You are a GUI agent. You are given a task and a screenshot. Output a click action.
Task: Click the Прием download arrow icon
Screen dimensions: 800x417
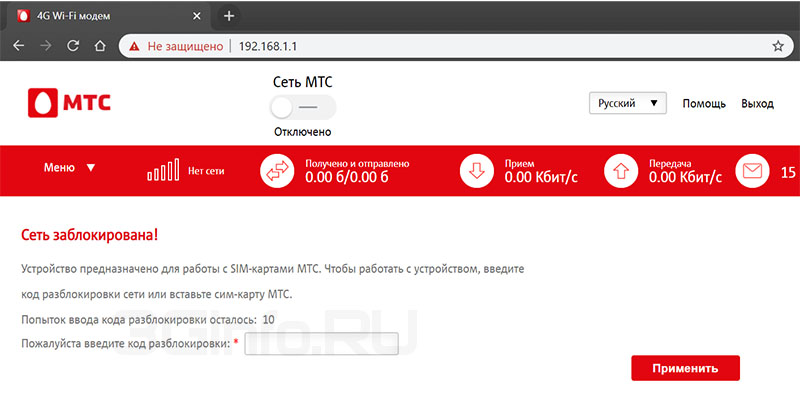(x=477, y=171)
